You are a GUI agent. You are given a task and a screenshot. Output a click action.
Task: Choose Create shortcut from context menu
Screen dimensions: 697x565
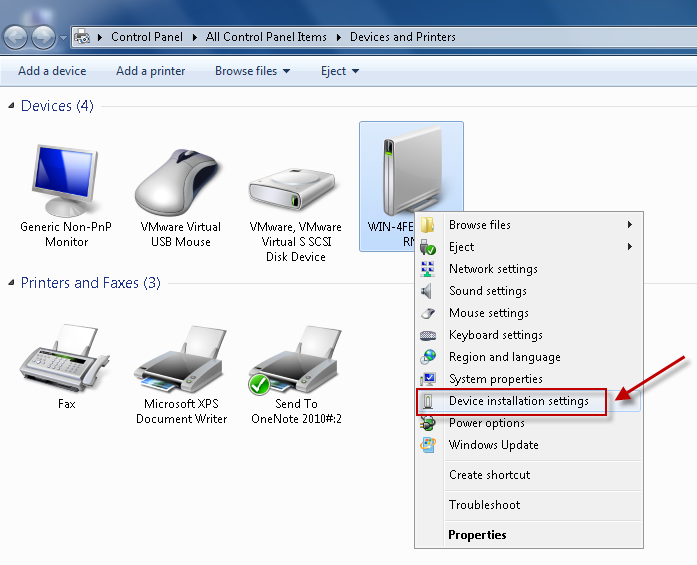pyautogui.click(x=529, y=475)
